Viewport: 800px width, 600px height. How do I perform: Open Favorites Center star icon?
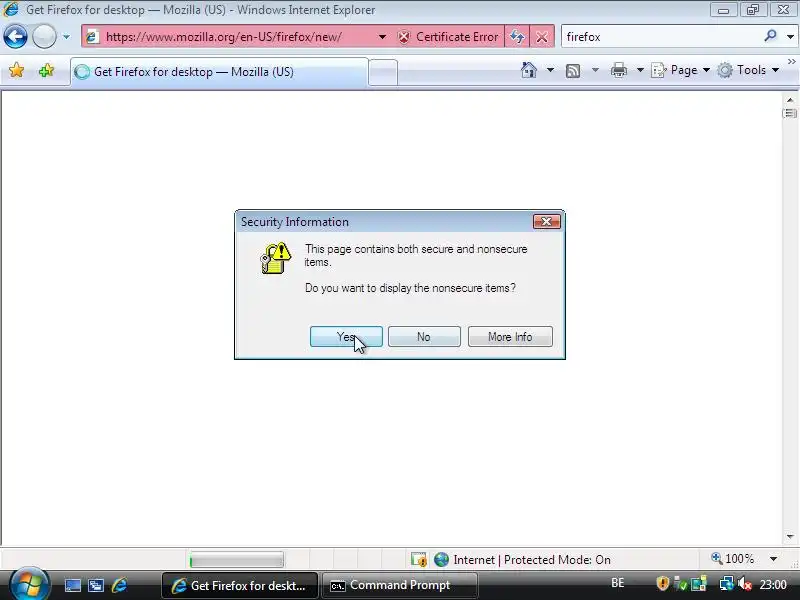(x=16, y=70)
